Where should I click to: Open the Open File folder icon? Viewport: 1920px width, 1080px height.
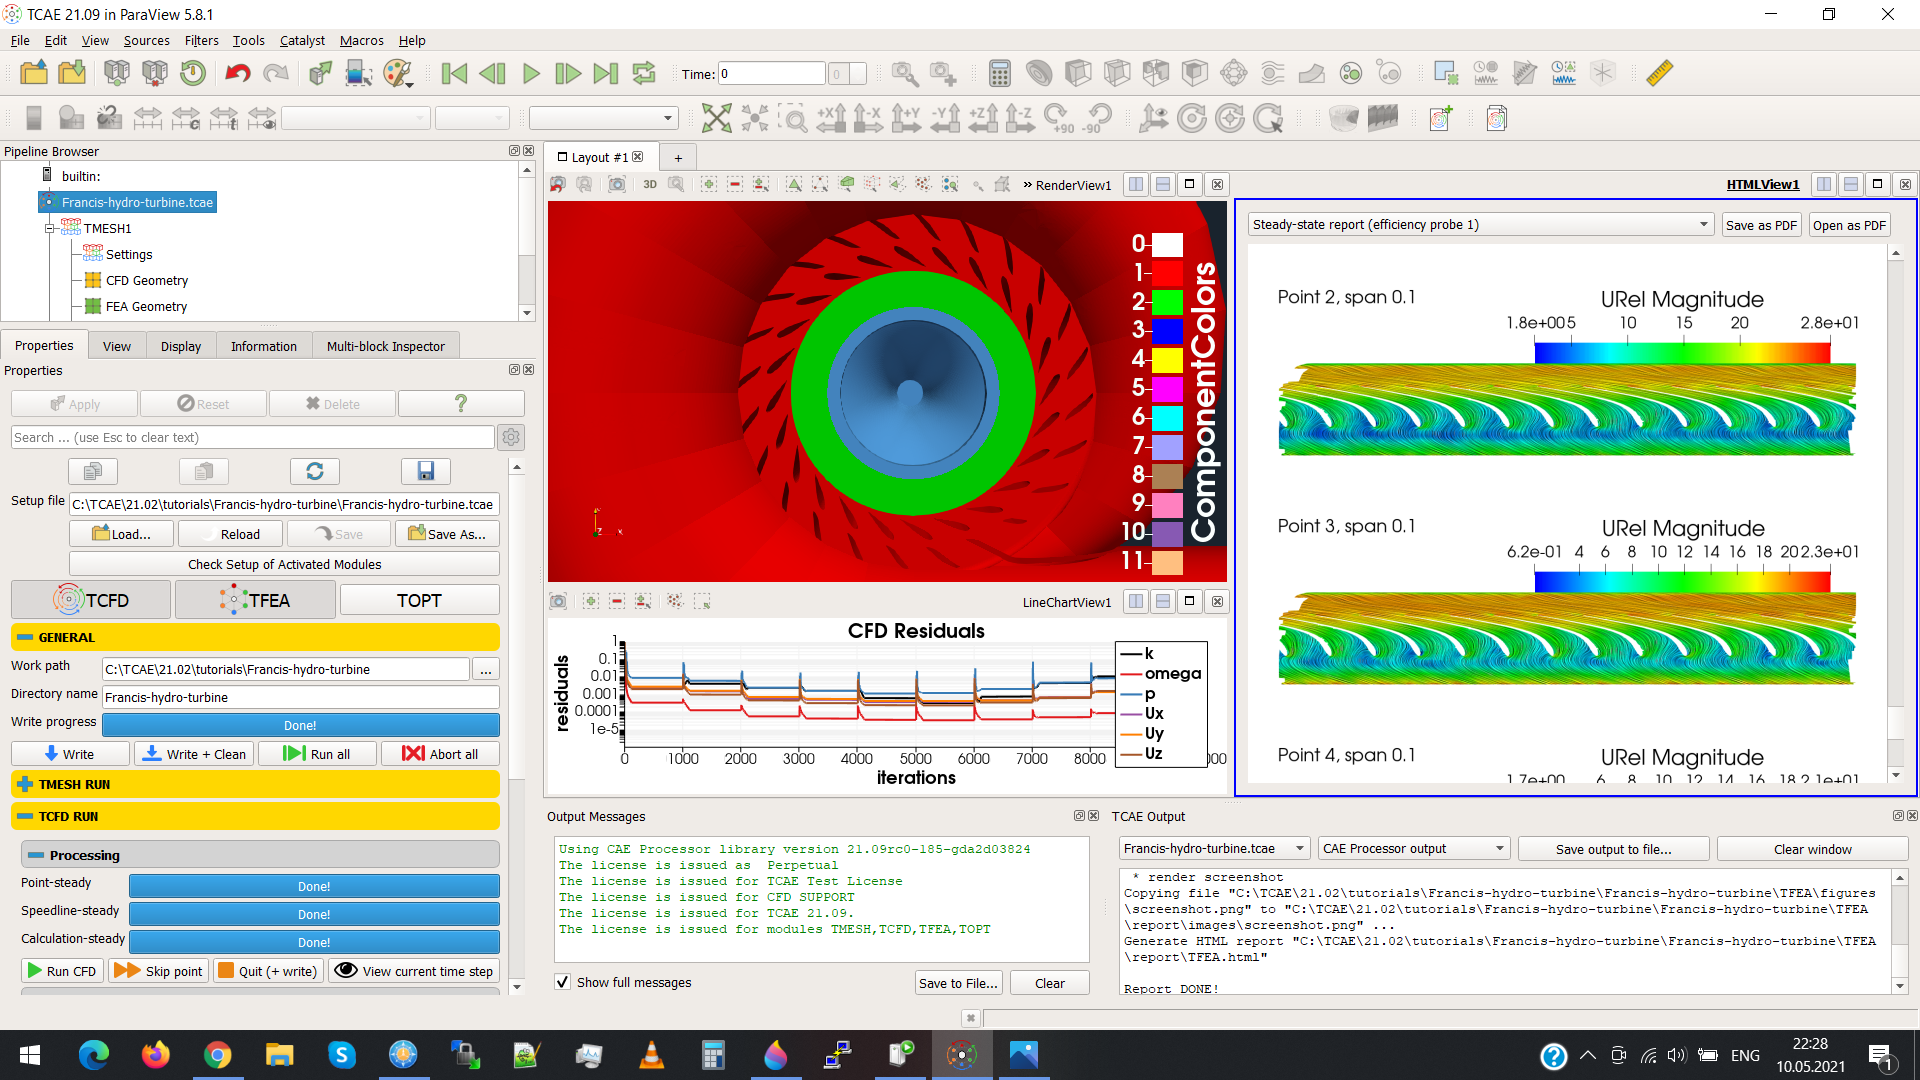tap(34, 73)
